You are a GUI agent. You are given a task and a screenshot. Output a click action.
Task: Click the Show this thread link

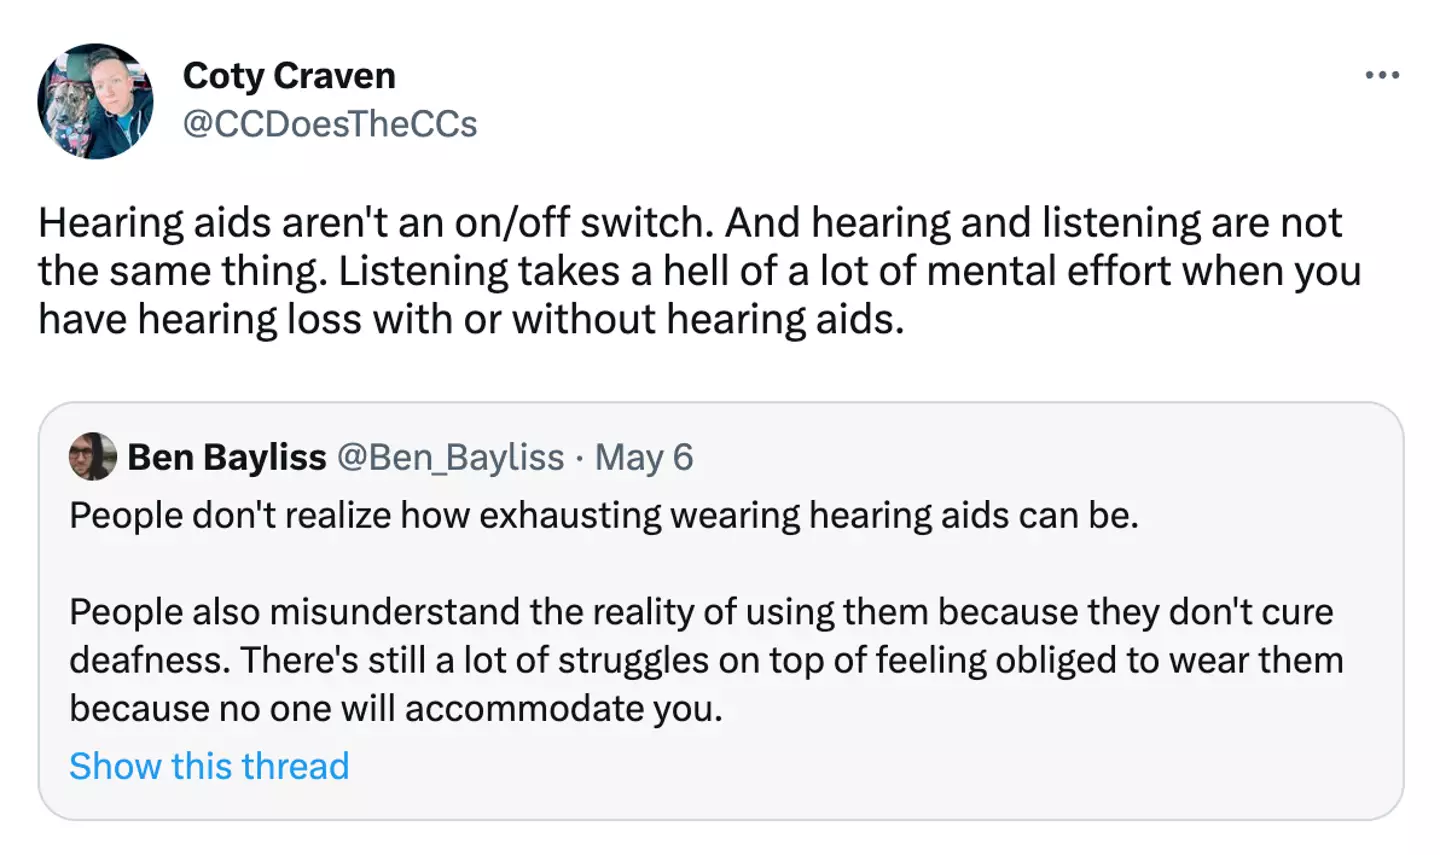pos(209,766)
